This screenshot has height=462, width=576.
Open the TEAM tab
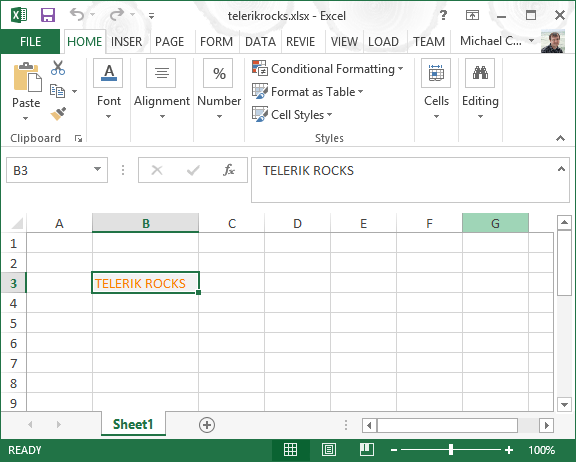pyautogui.click(x=429, y=41)
